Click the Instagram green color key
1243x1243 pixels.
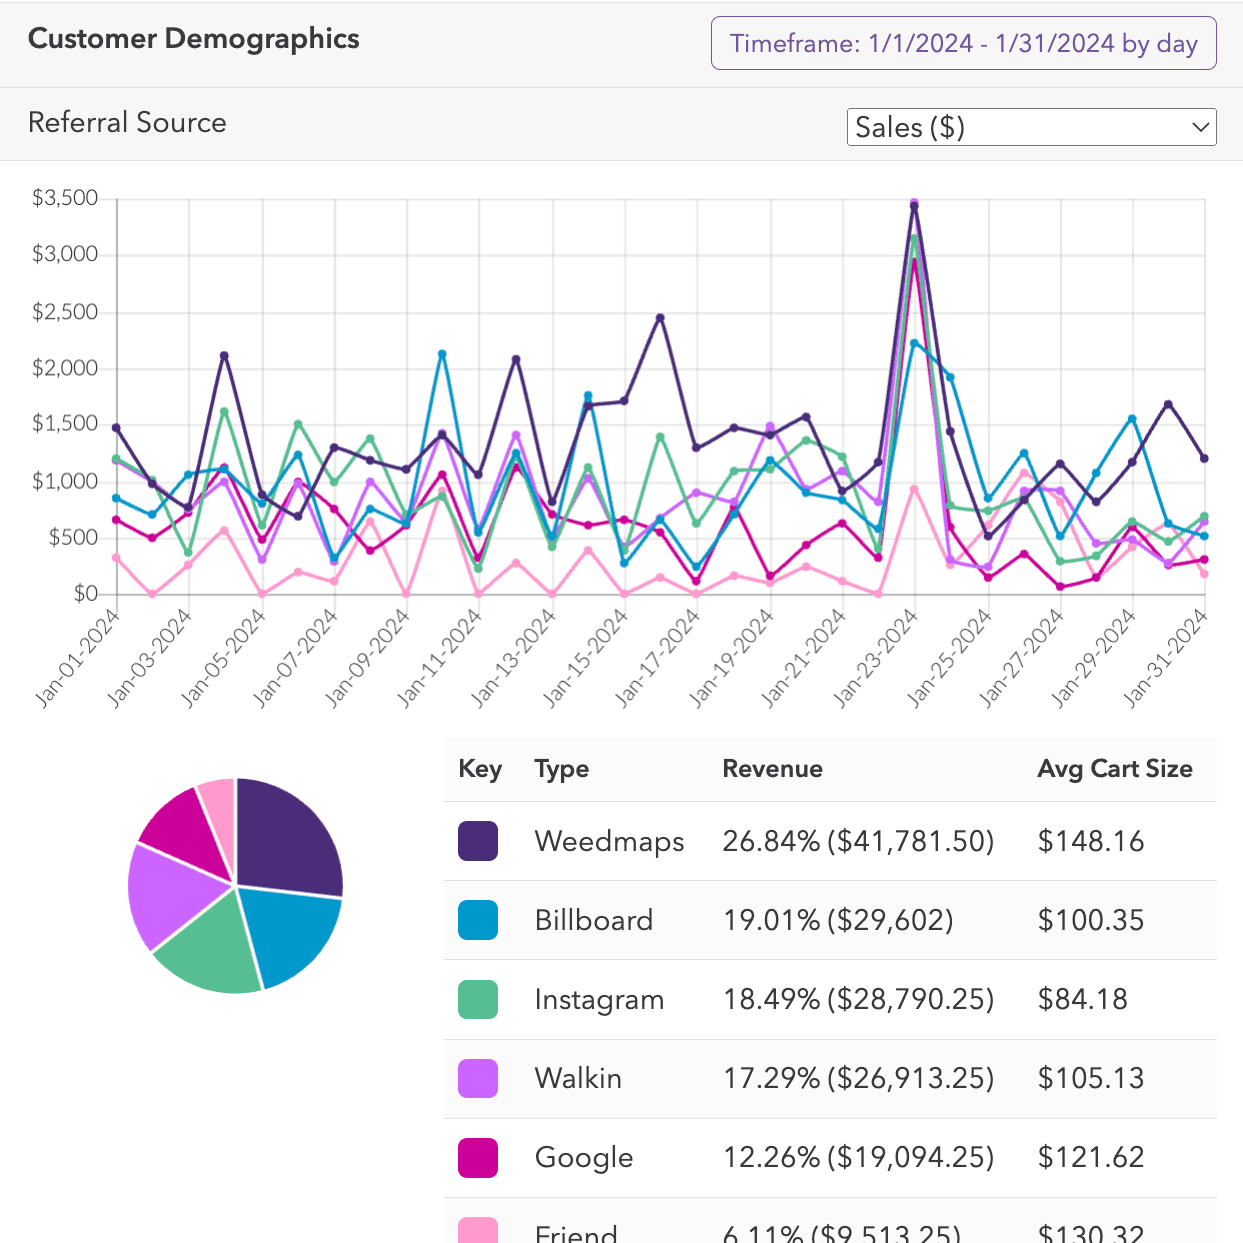(x=477, y=999)
